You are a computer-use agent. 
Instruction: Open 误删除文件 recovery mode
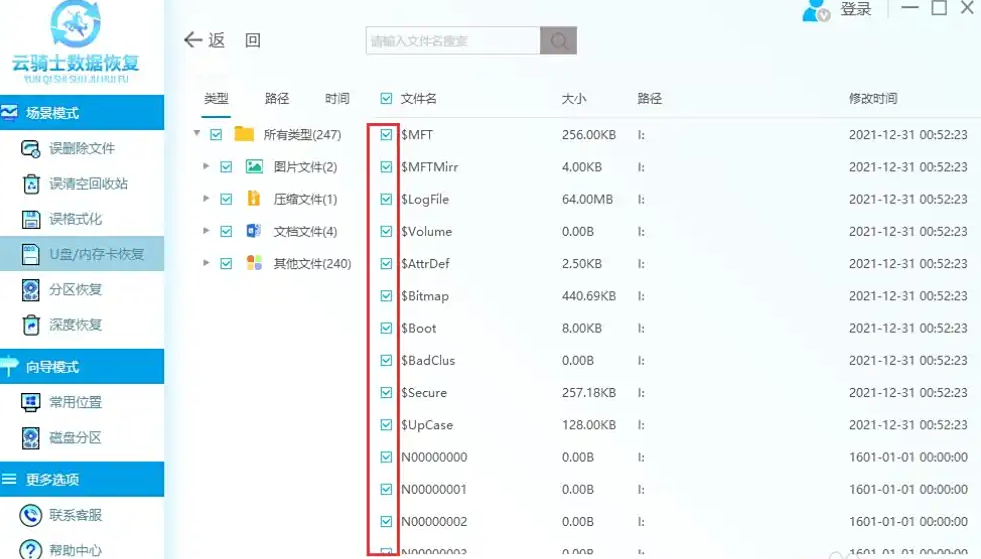tap(82, 149)
